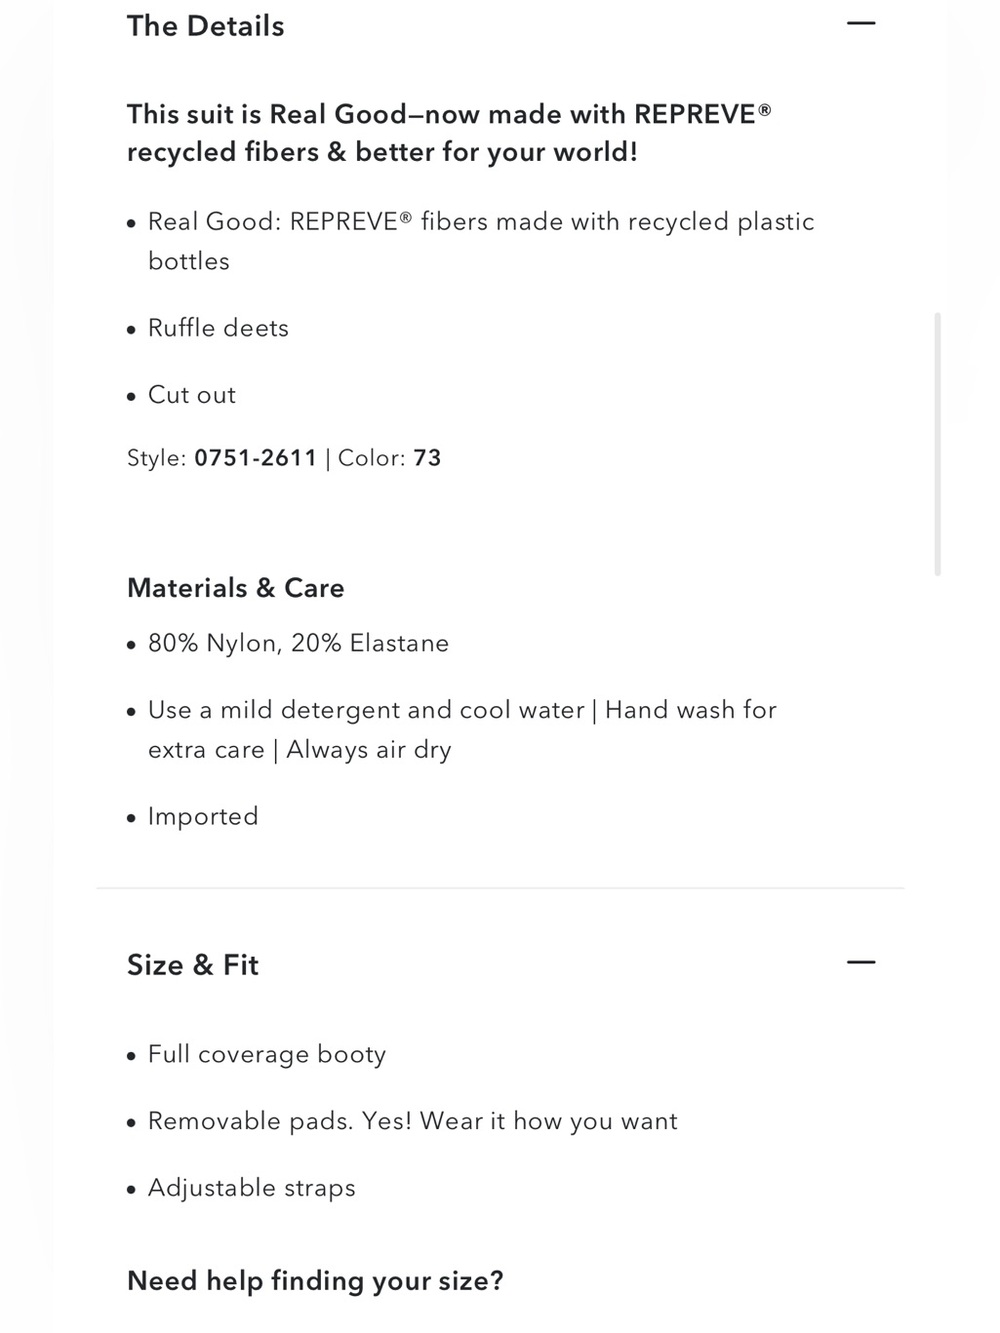
Task: Click the Removable pads bullet text
Action: pyautogui.click(x=413, y=1122)
